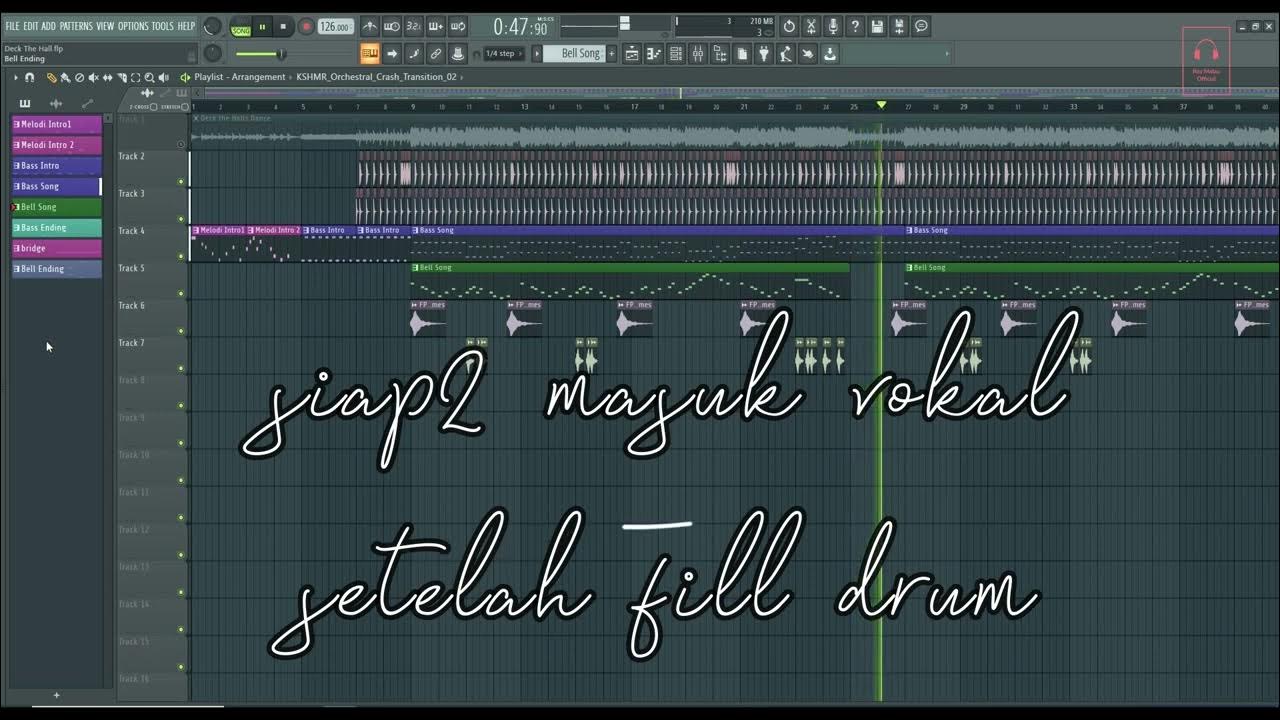Click the record button
Image resolution: width=1280 pixels, height=720 pixels.
tap(306, 28)
